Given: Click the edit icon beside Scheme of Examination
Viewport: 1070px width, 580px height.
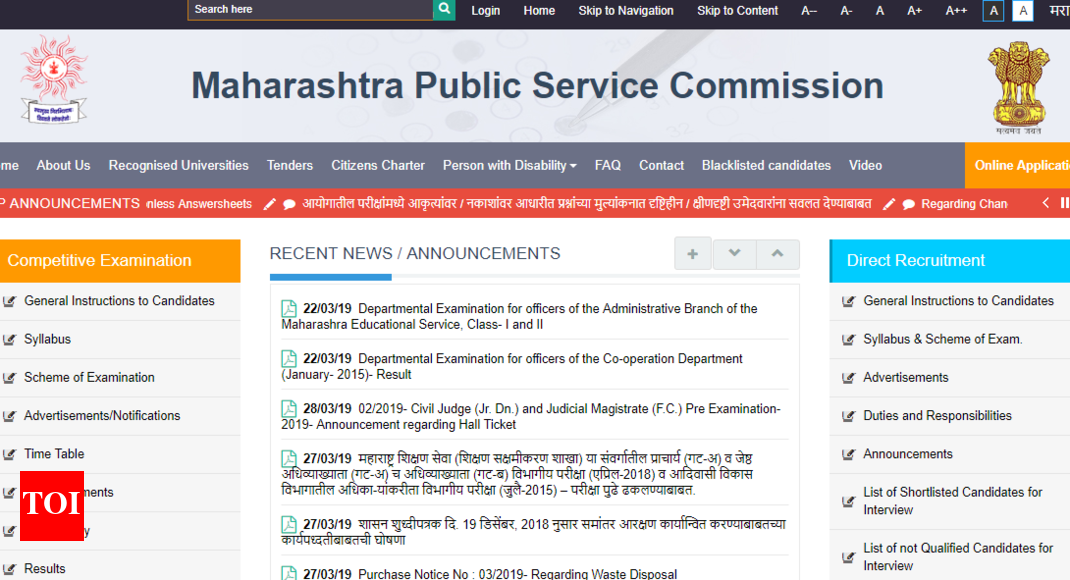Looking at the screenshot, I should click(x=10, y=377).
